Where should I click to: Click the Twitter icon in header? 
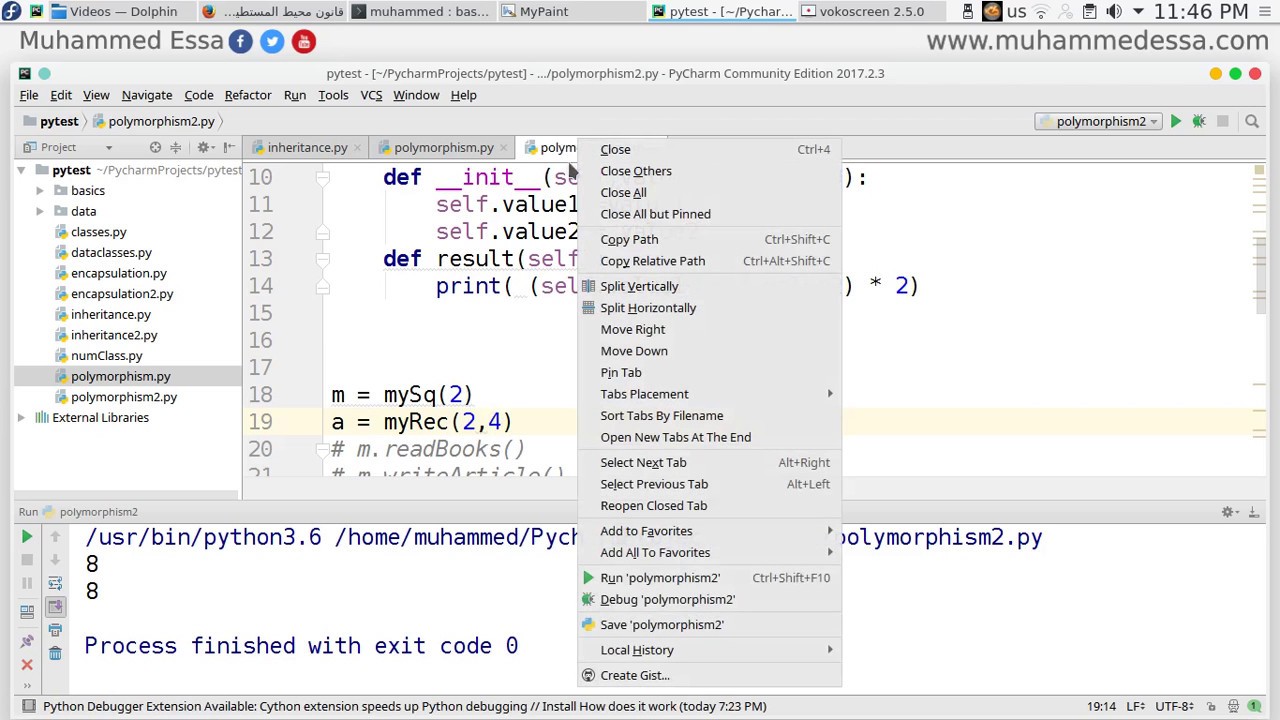click(272, 41)
